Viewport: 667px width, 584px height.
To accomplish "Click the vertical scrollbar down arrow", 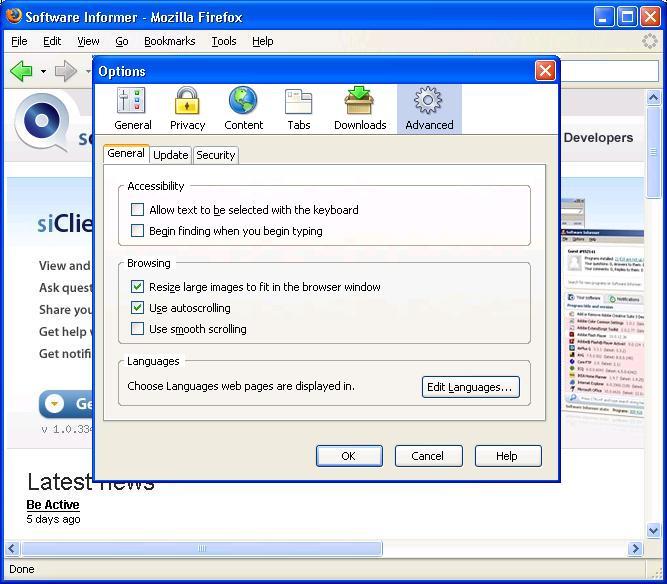I will tap(653, 530).
